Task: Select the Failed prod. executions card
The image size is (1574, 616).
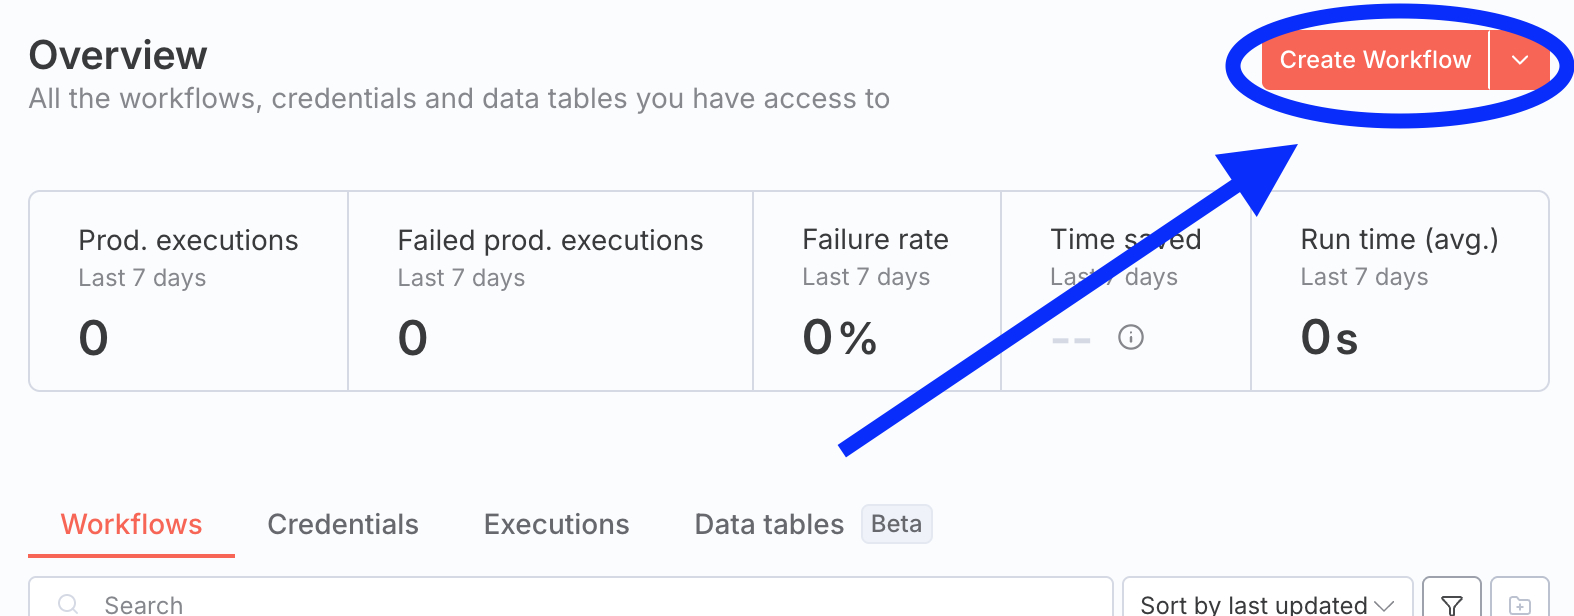Action: click(x=550, y=290)
